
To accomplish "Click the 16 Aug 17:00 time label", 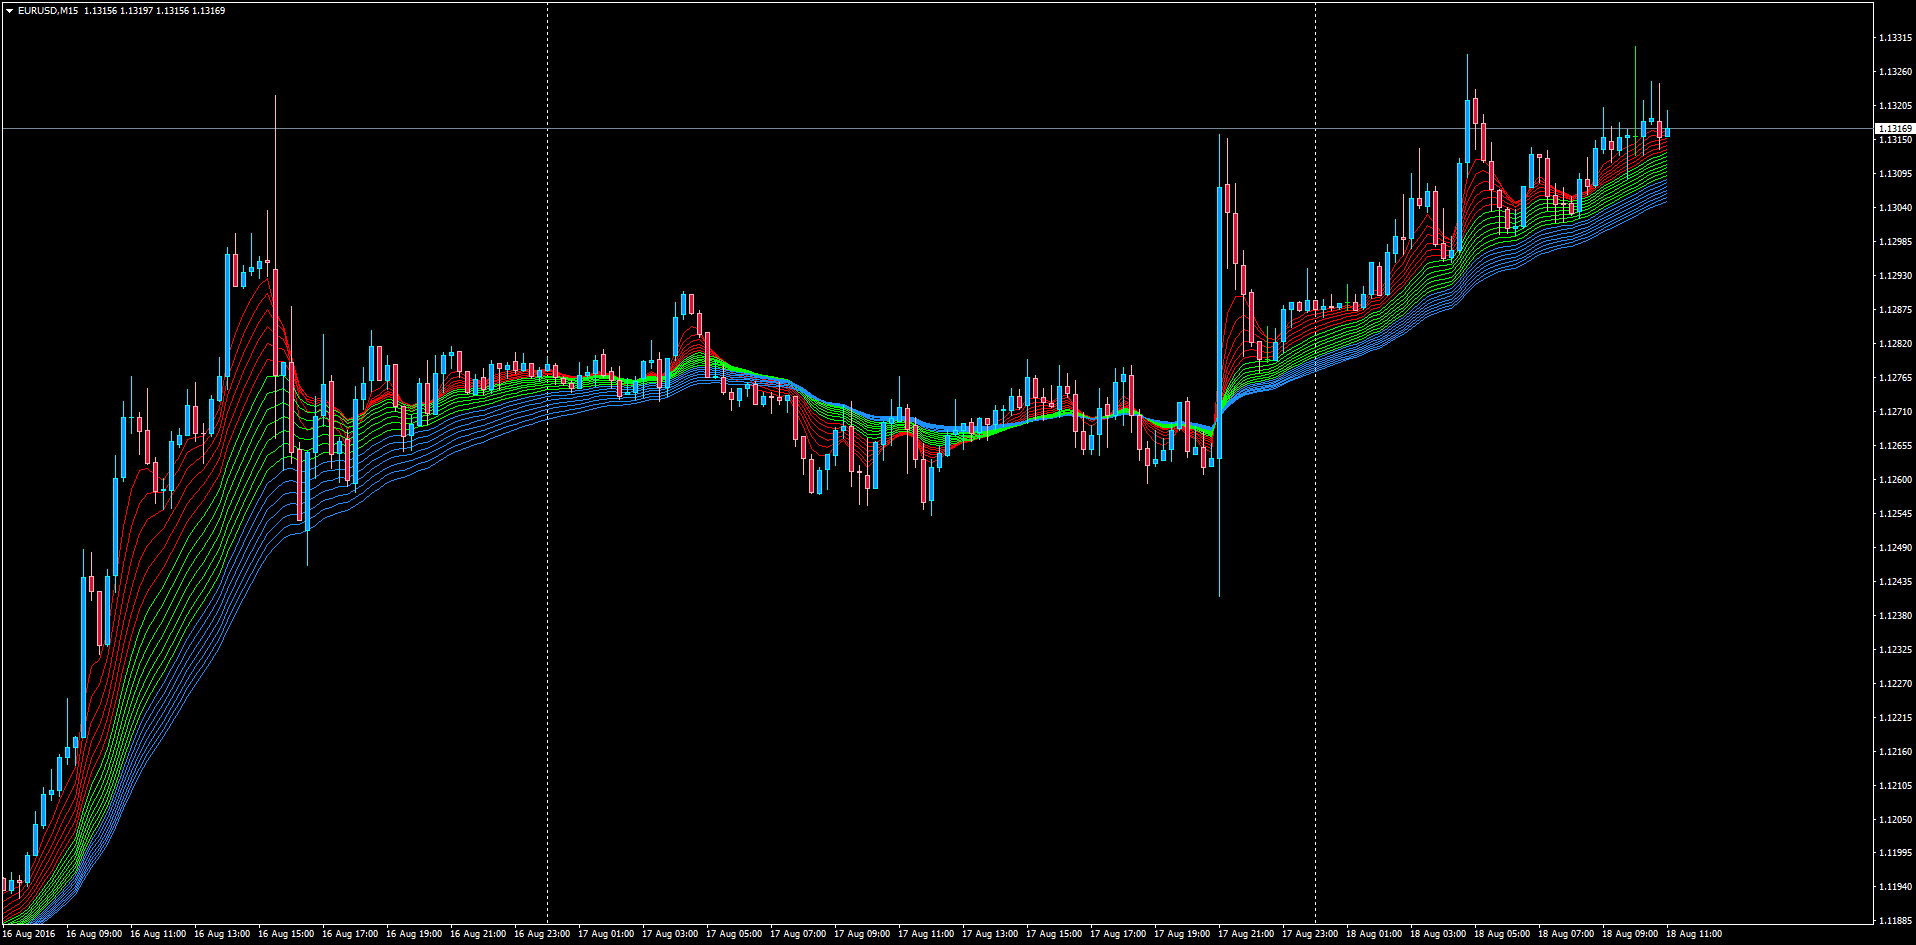I will pyautogui.click(x=350, y=934).
